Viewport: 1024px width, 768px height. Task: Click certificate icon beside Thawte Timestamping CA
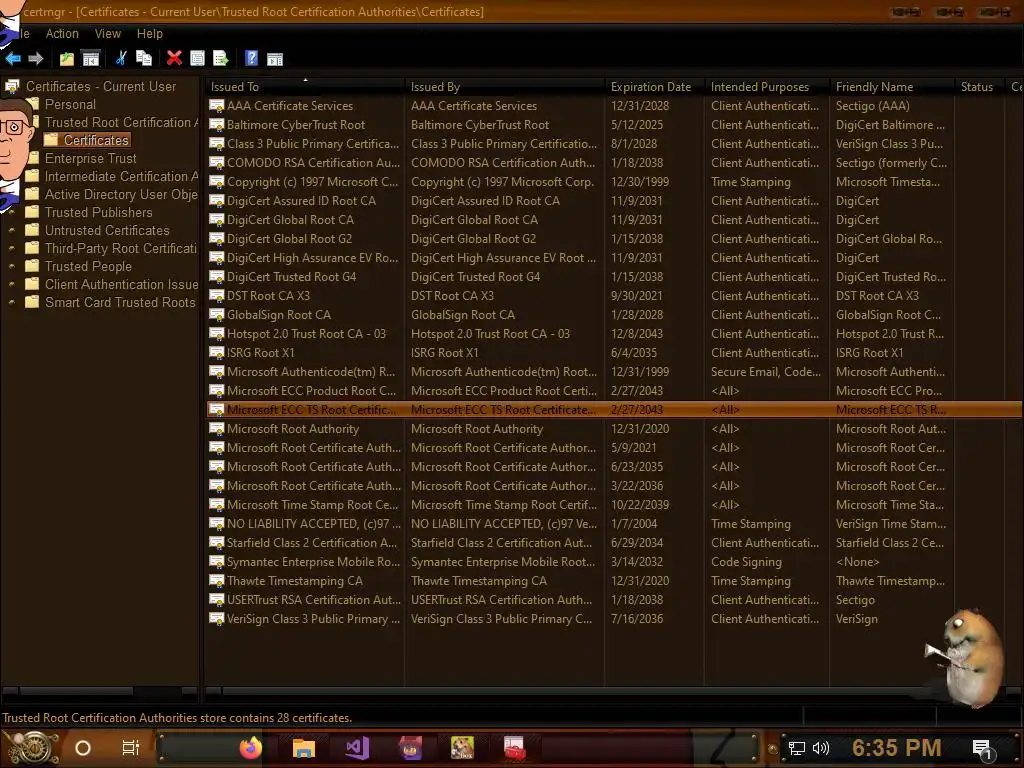(x=216, y=581)
